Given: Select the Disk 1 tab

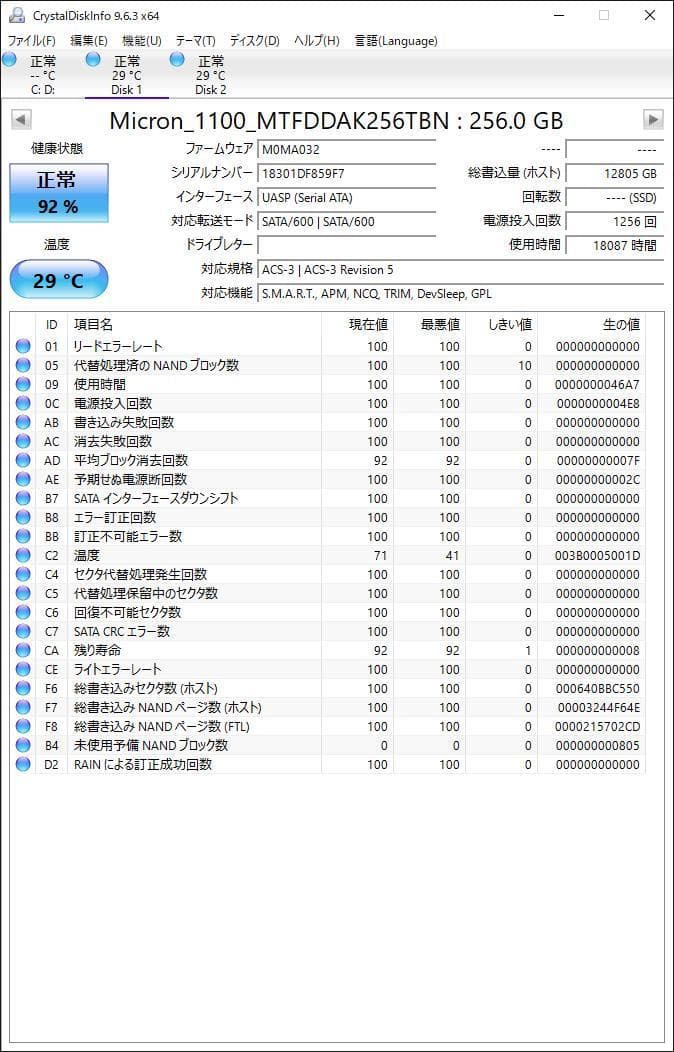Looking at the screenshot, I should coord(126,74).
